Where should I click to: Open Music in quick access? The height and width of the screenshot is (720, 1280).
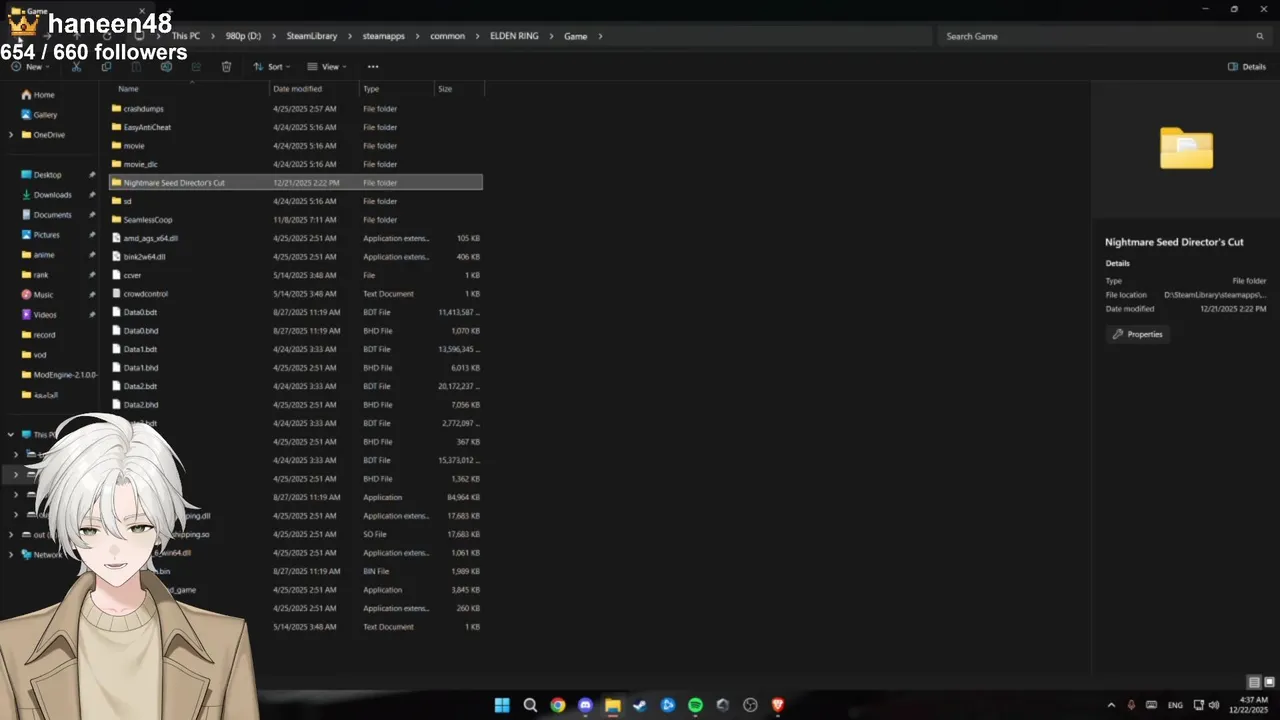tap(37, 295)
